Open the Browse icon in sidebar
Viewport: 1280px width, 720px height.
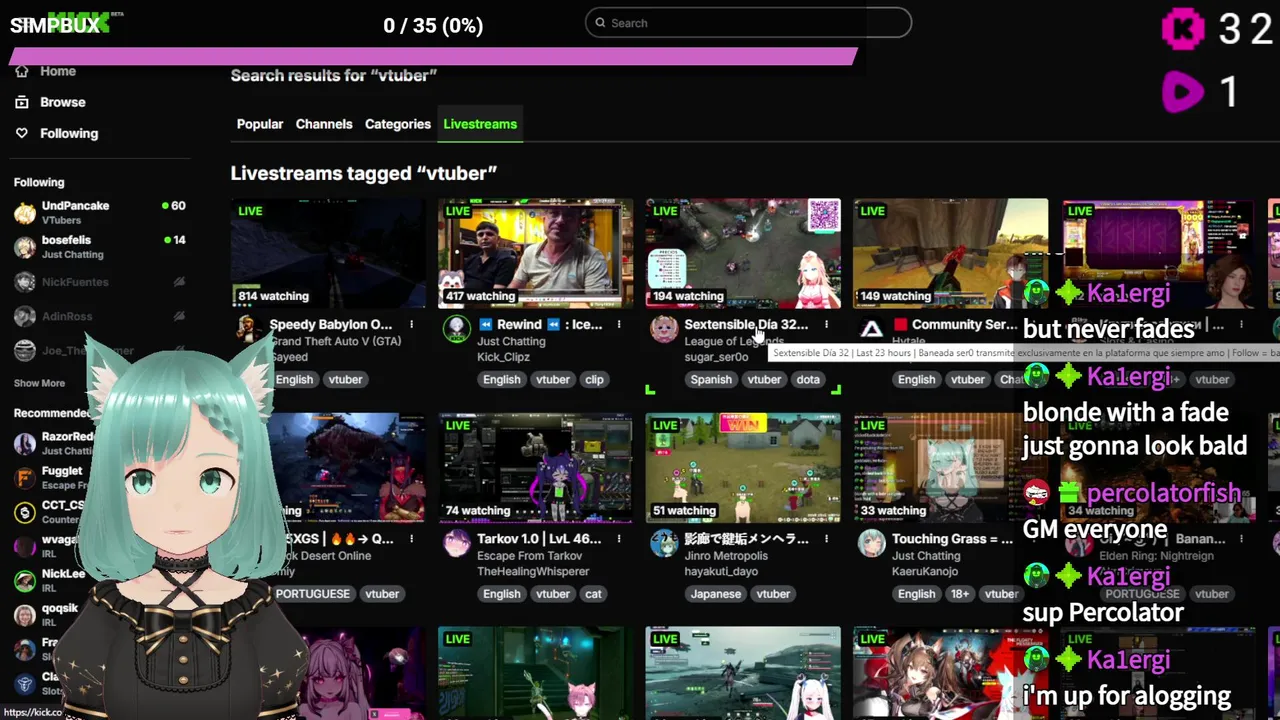tap(22, 102)
